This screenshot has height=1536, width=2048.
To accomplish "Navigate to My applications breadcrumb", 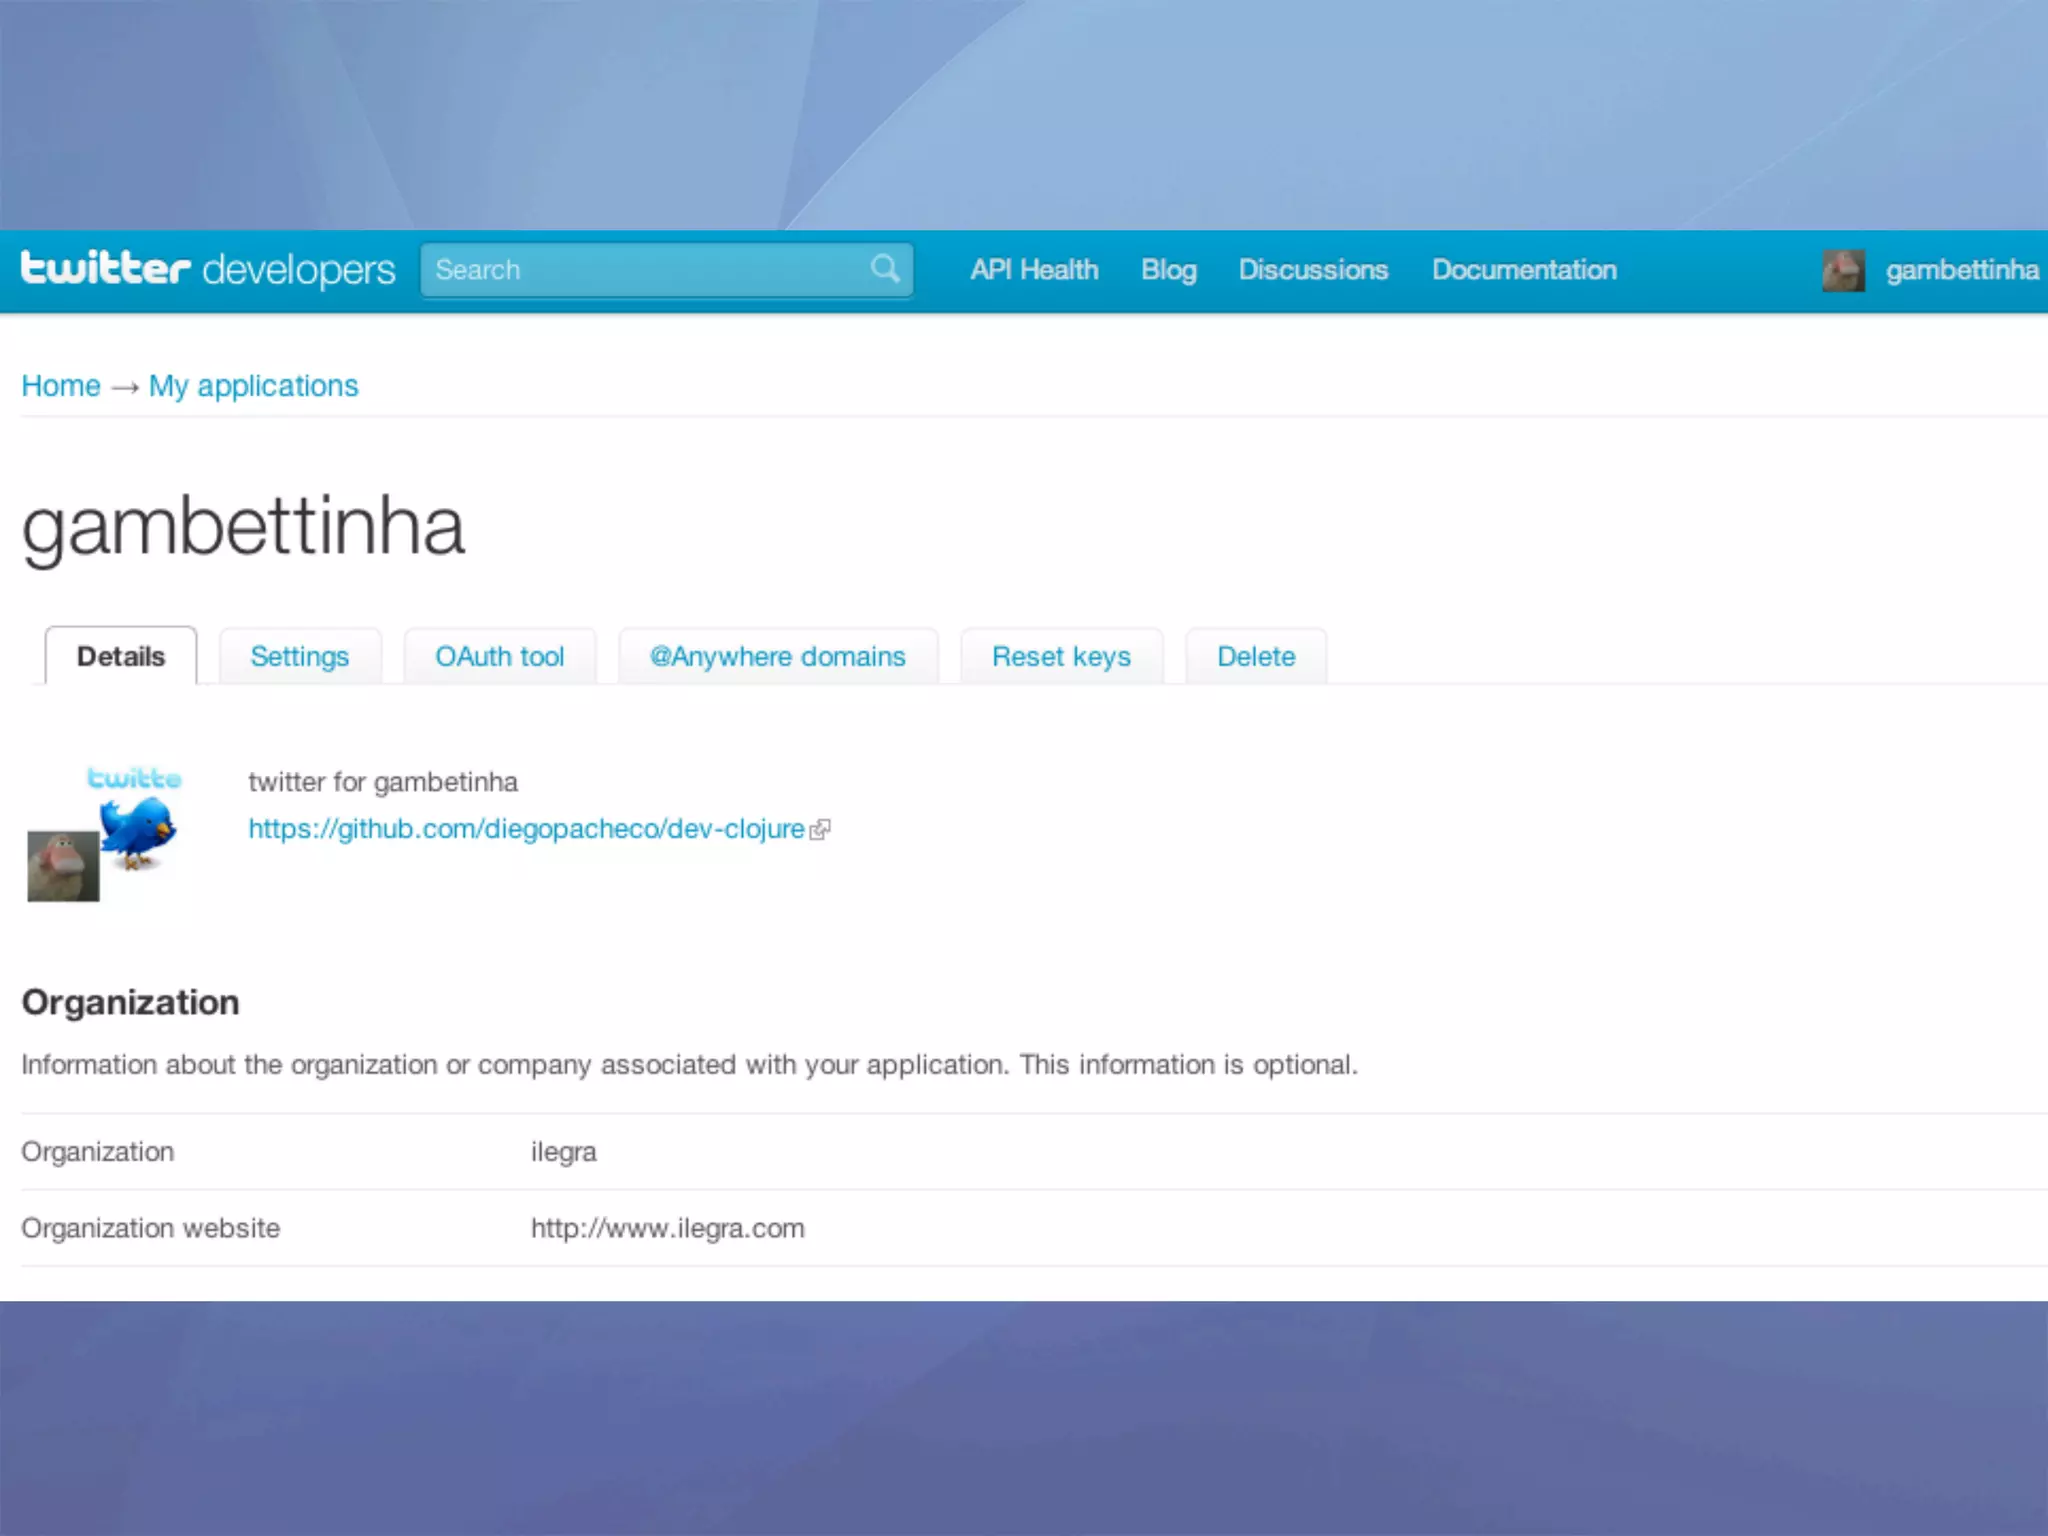I will [253, 386].
